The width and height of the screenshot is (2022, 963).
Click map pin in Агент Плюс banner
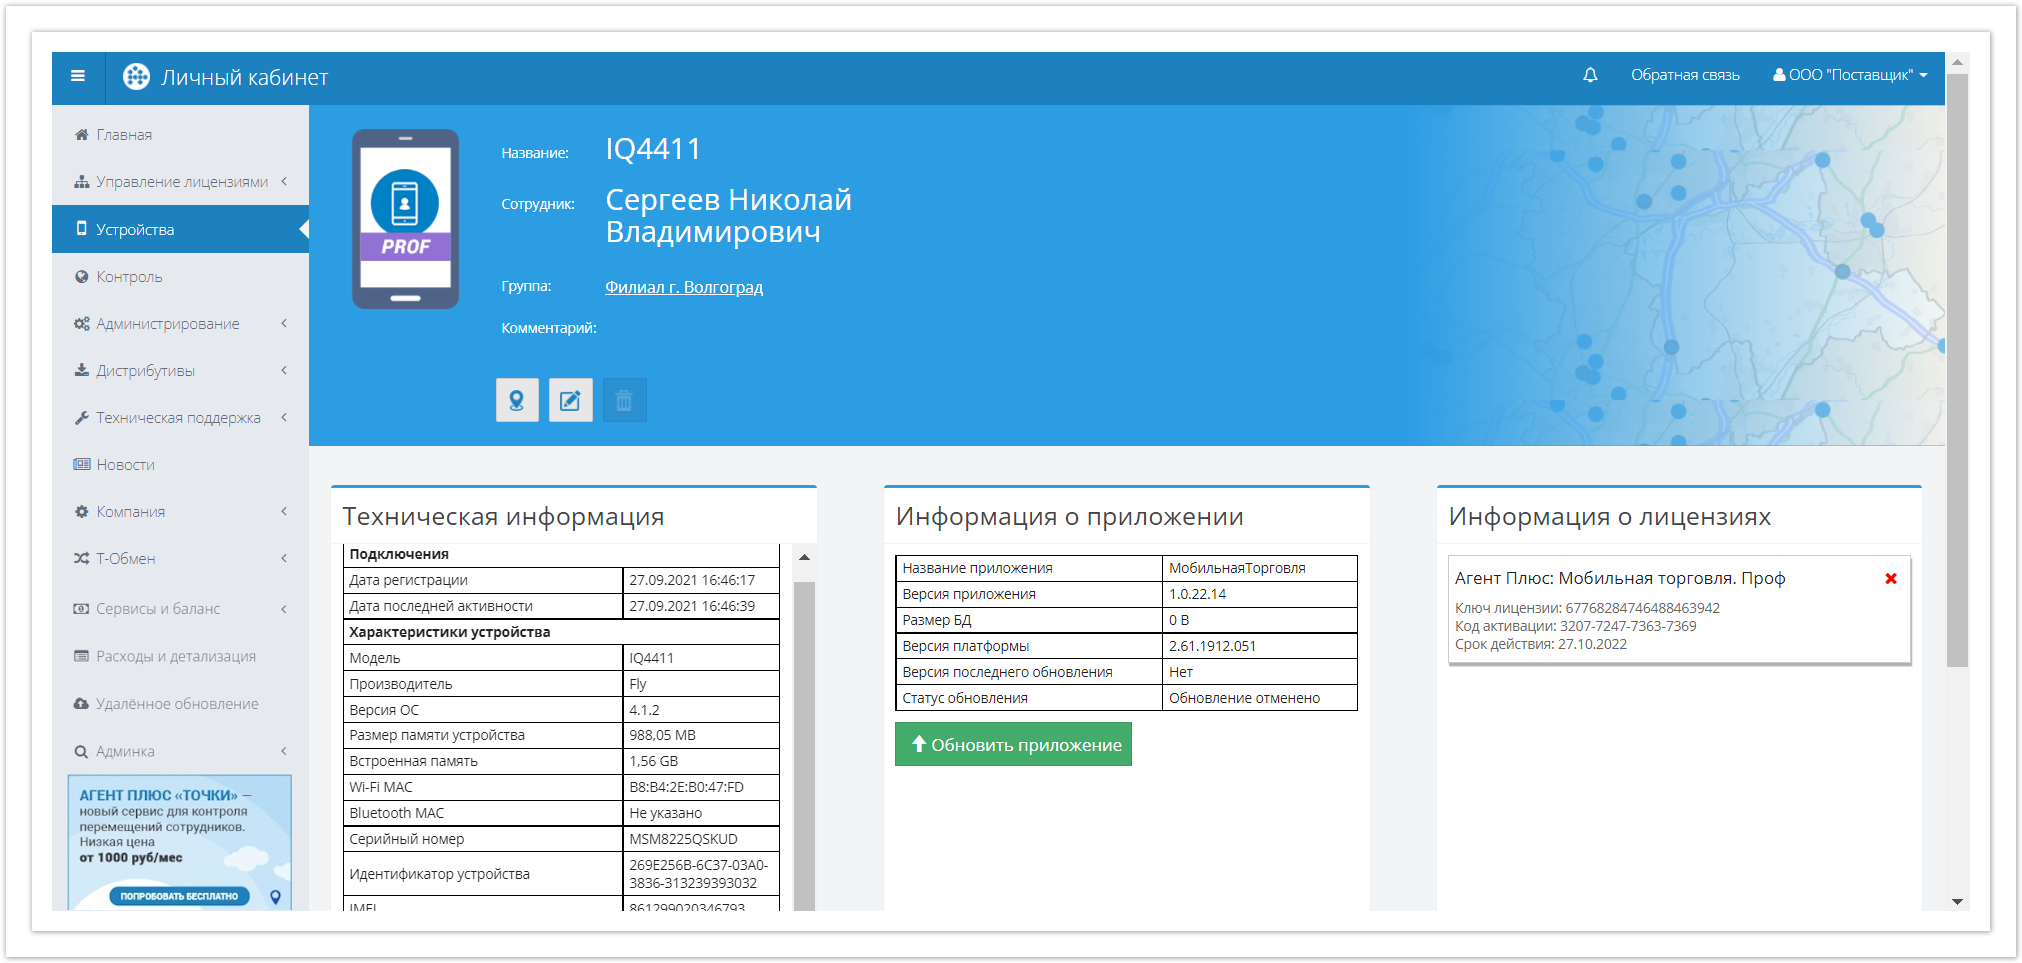point(276,897)
